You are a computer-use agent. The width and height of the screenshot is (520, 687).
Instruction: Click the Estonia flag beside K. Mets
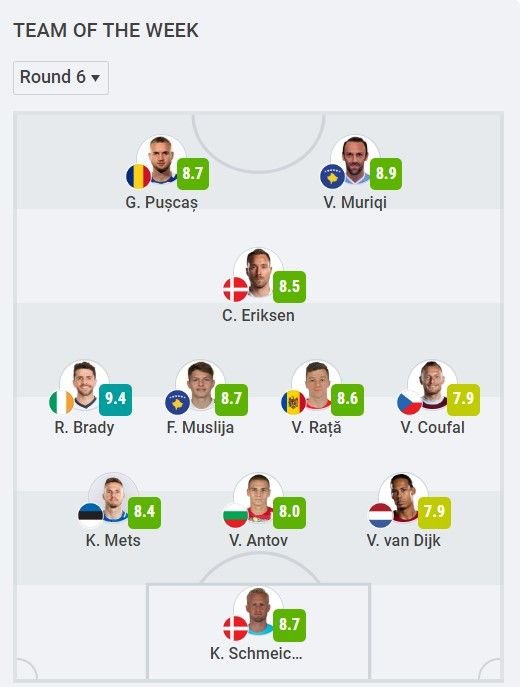[91, 515]
